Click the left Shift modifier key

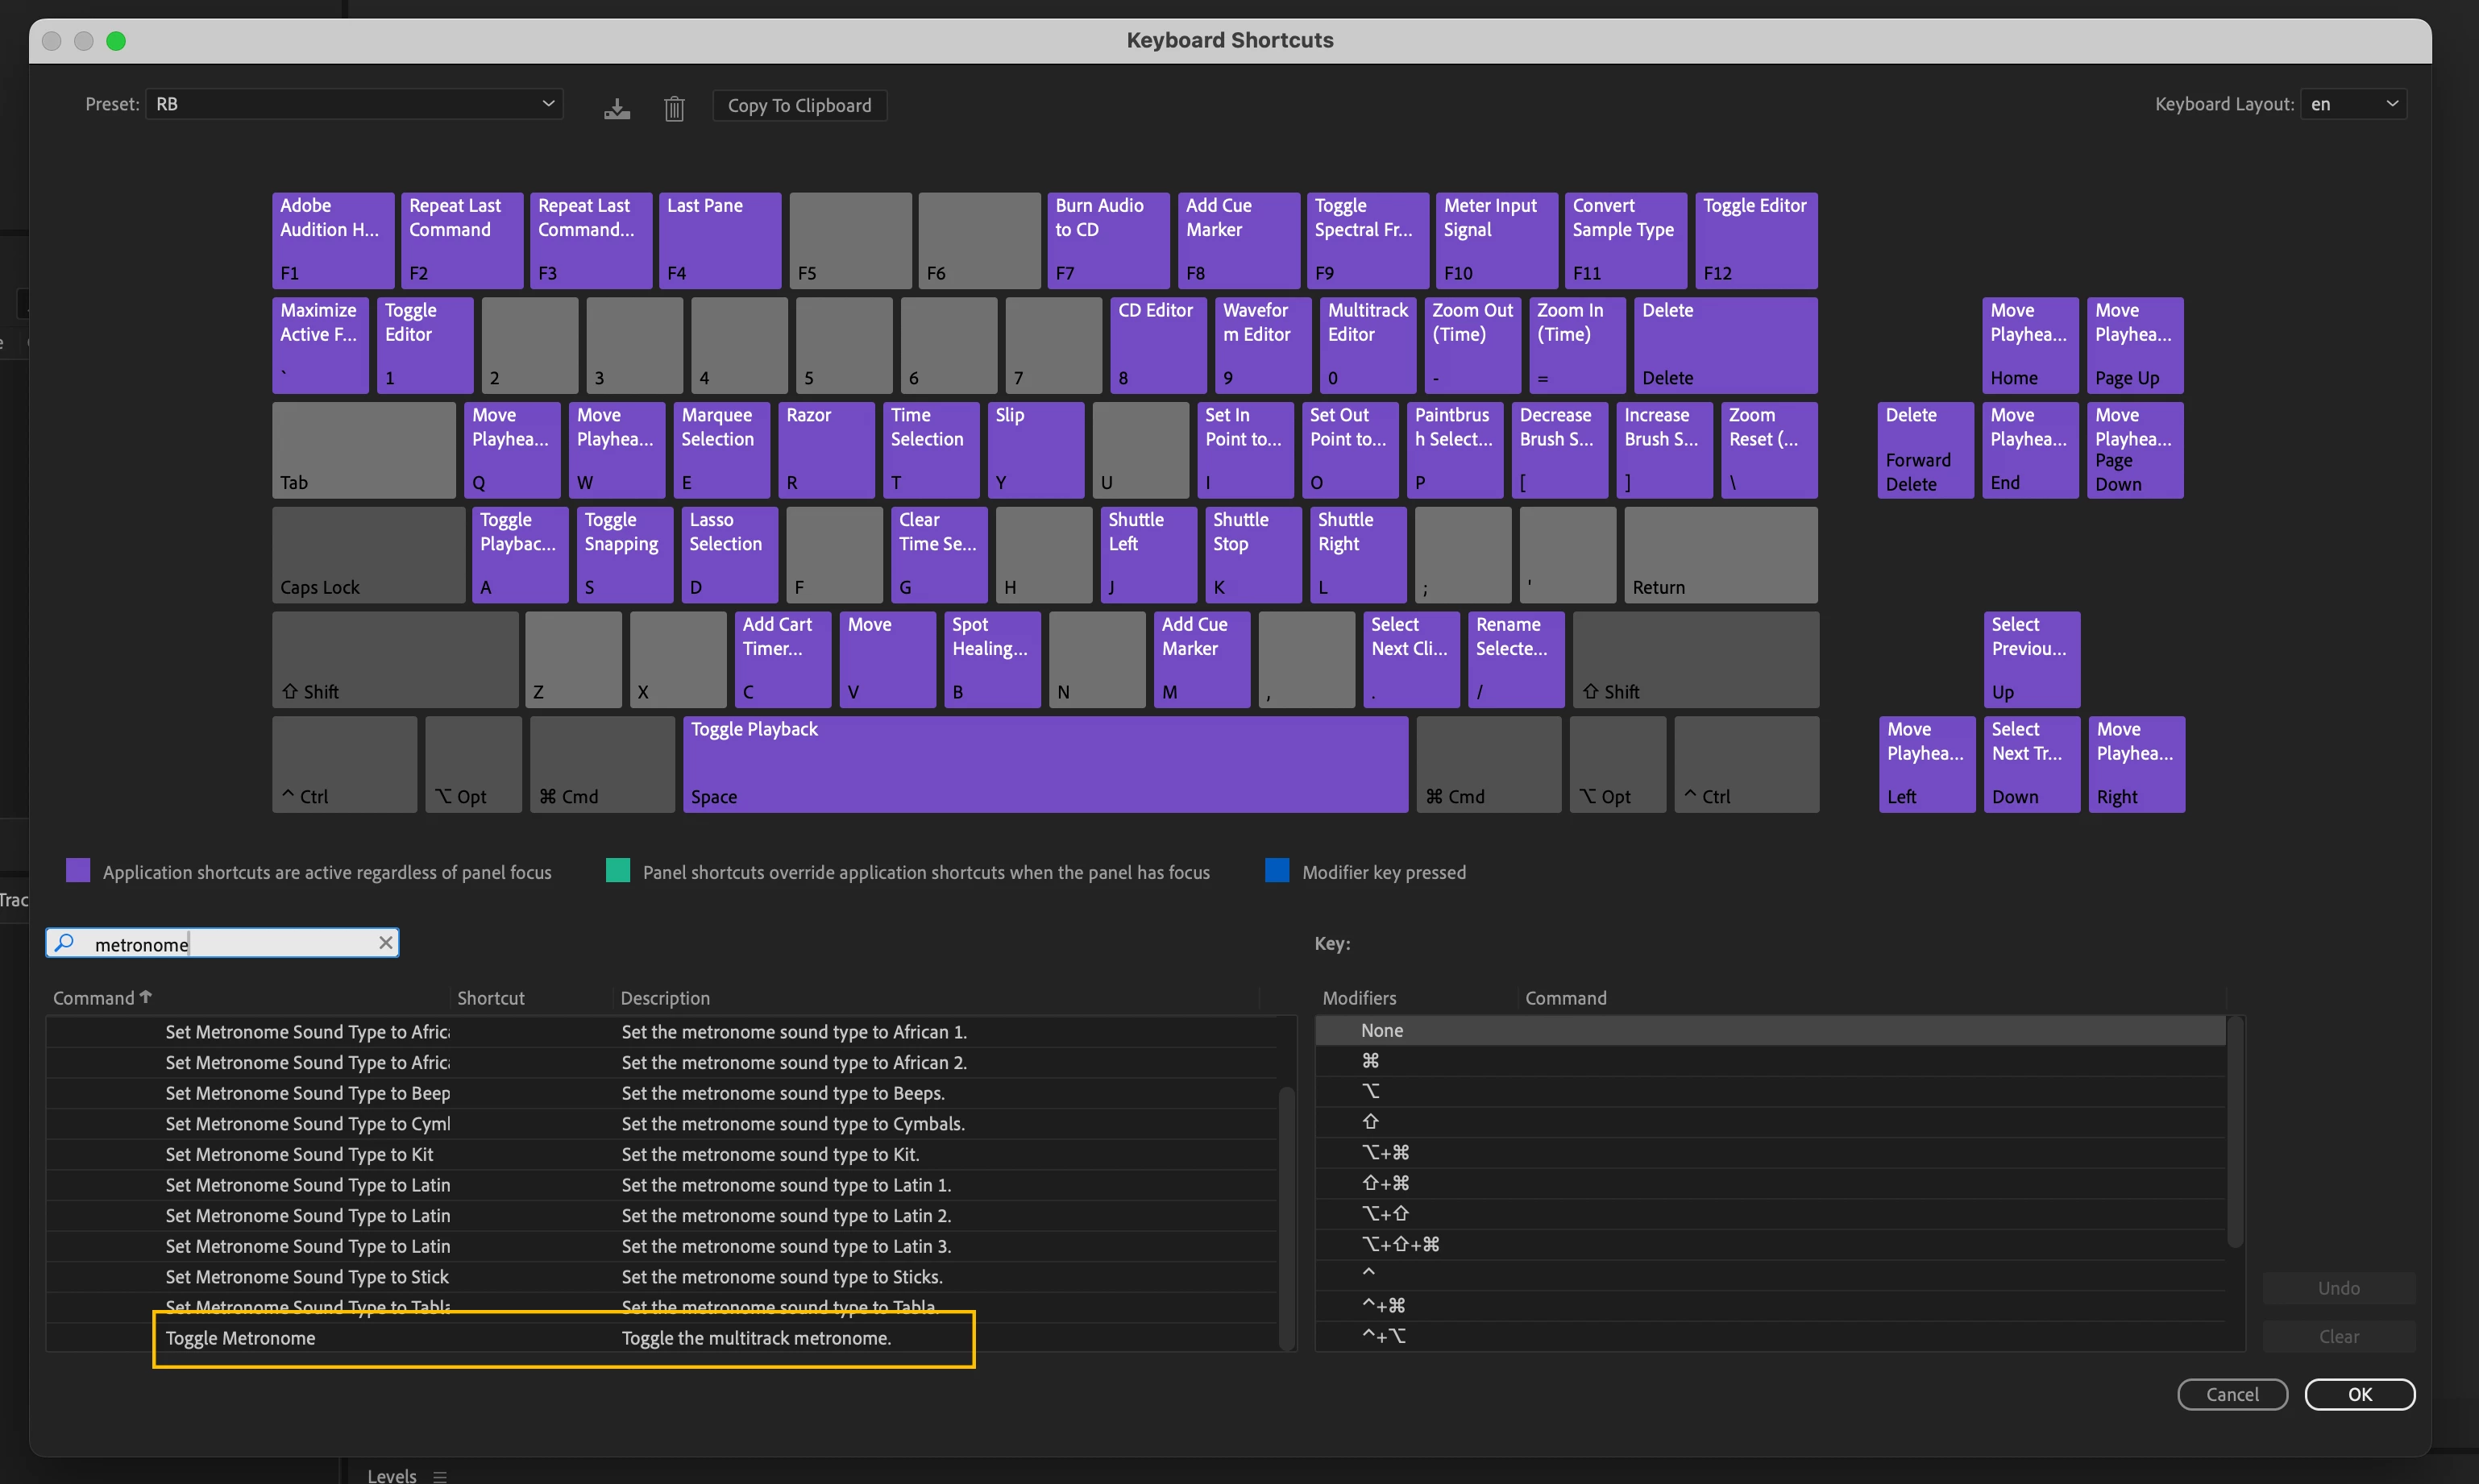[395, 660]
